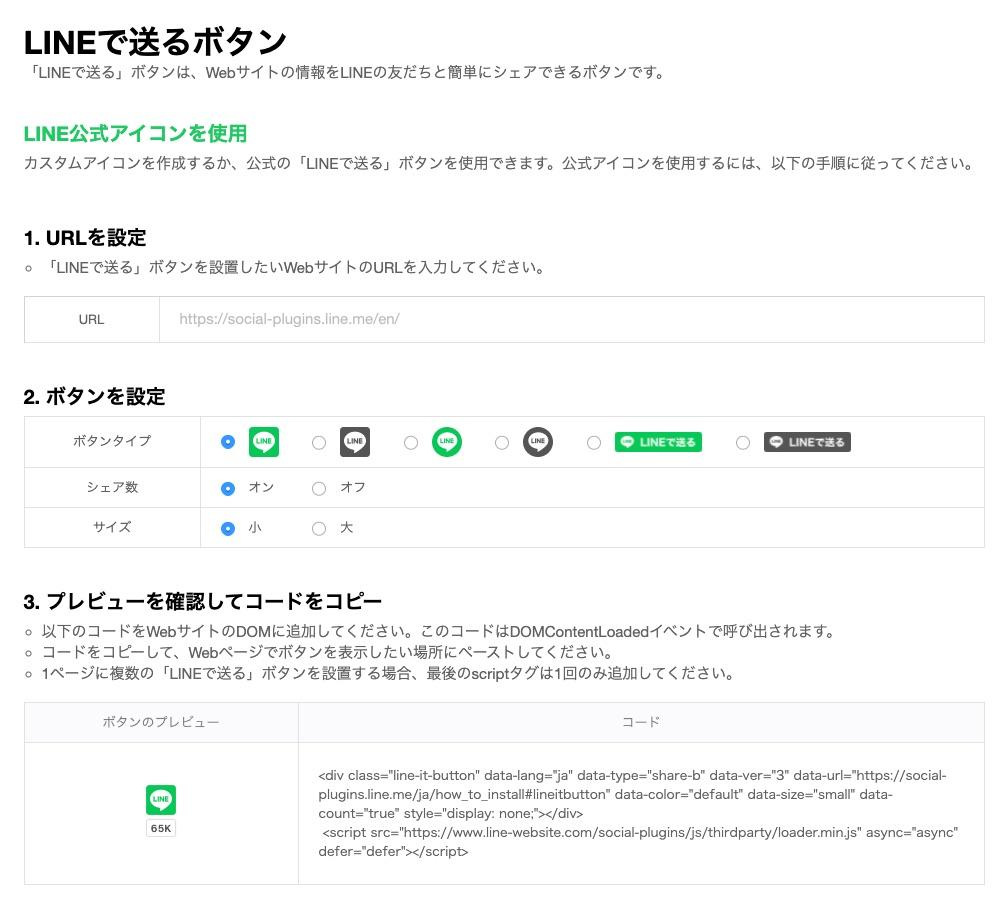Click the 'ボタンタイプ' row label
The image size is (1004, 908).
click(x=112, y=441)
